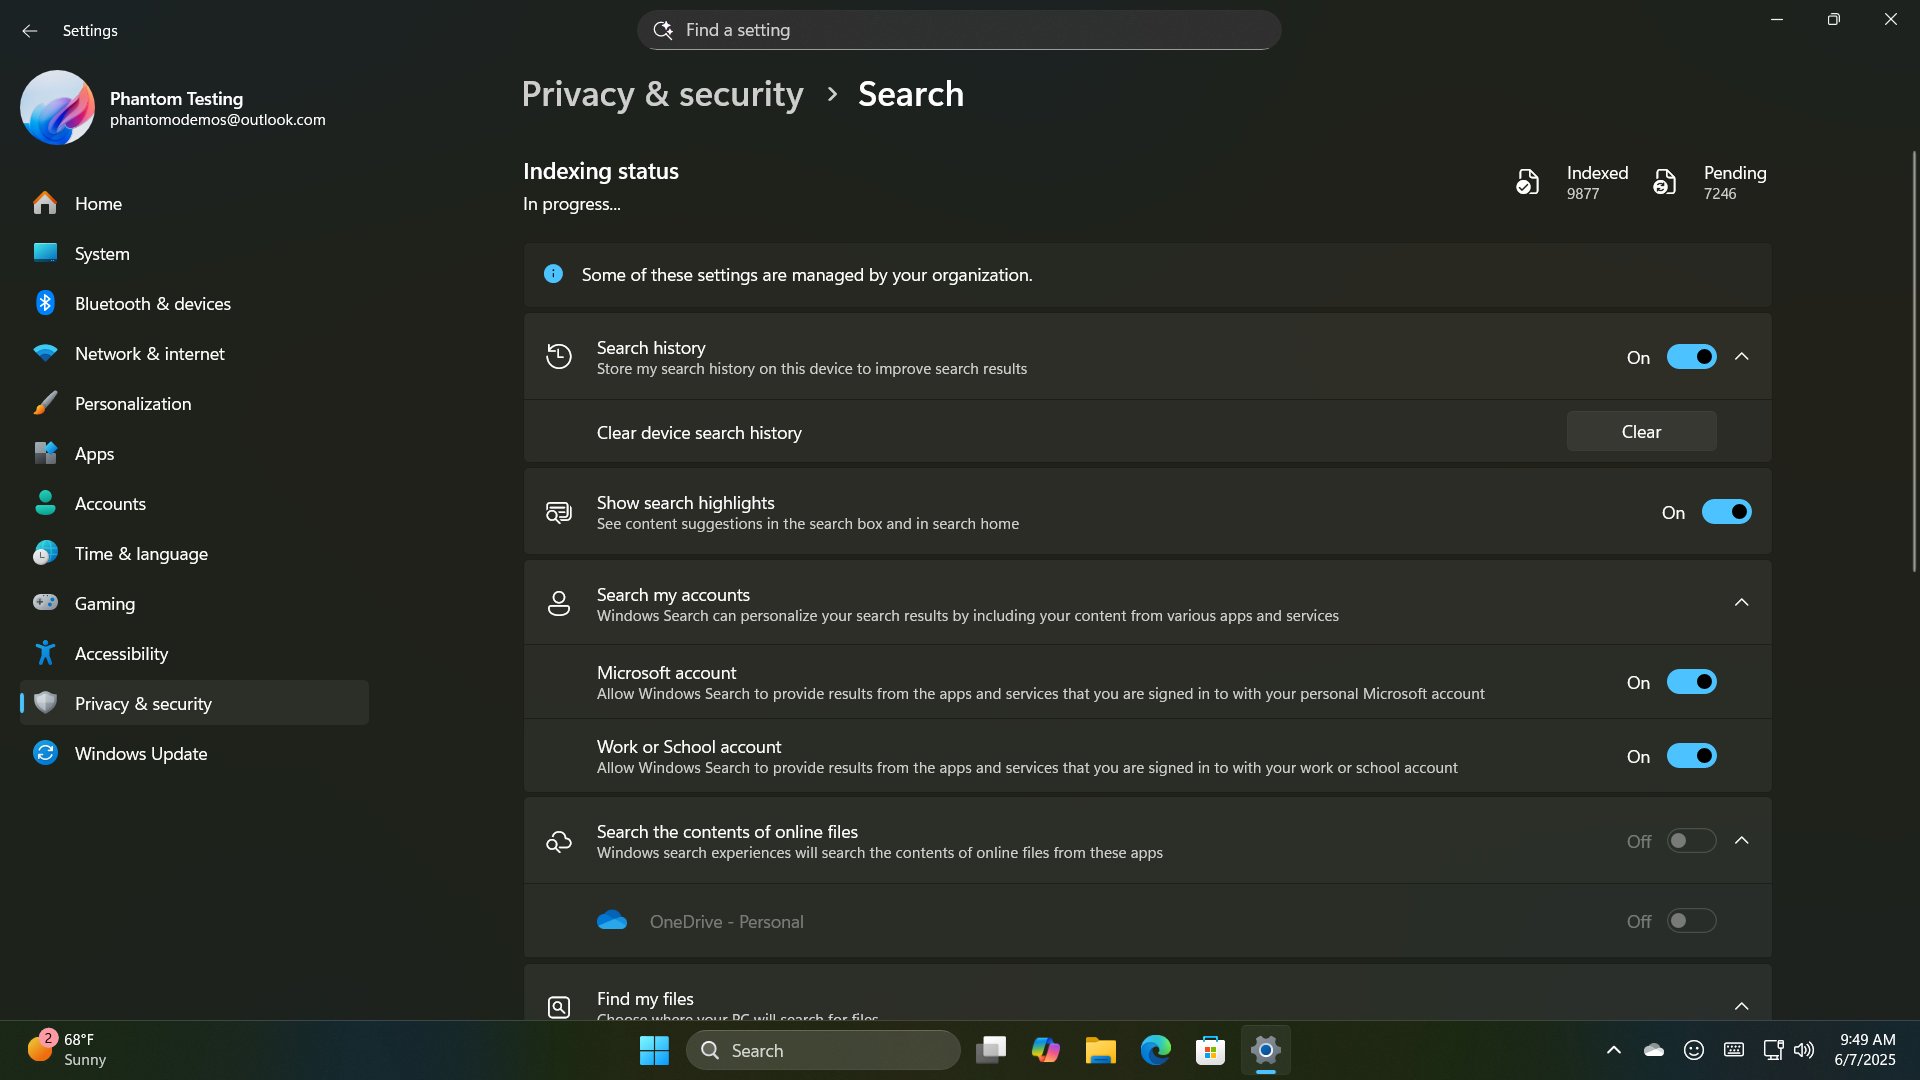Disable Show search highlights toggle
Viewport: 1920px width, 1080px height.
coord(1726,512)
